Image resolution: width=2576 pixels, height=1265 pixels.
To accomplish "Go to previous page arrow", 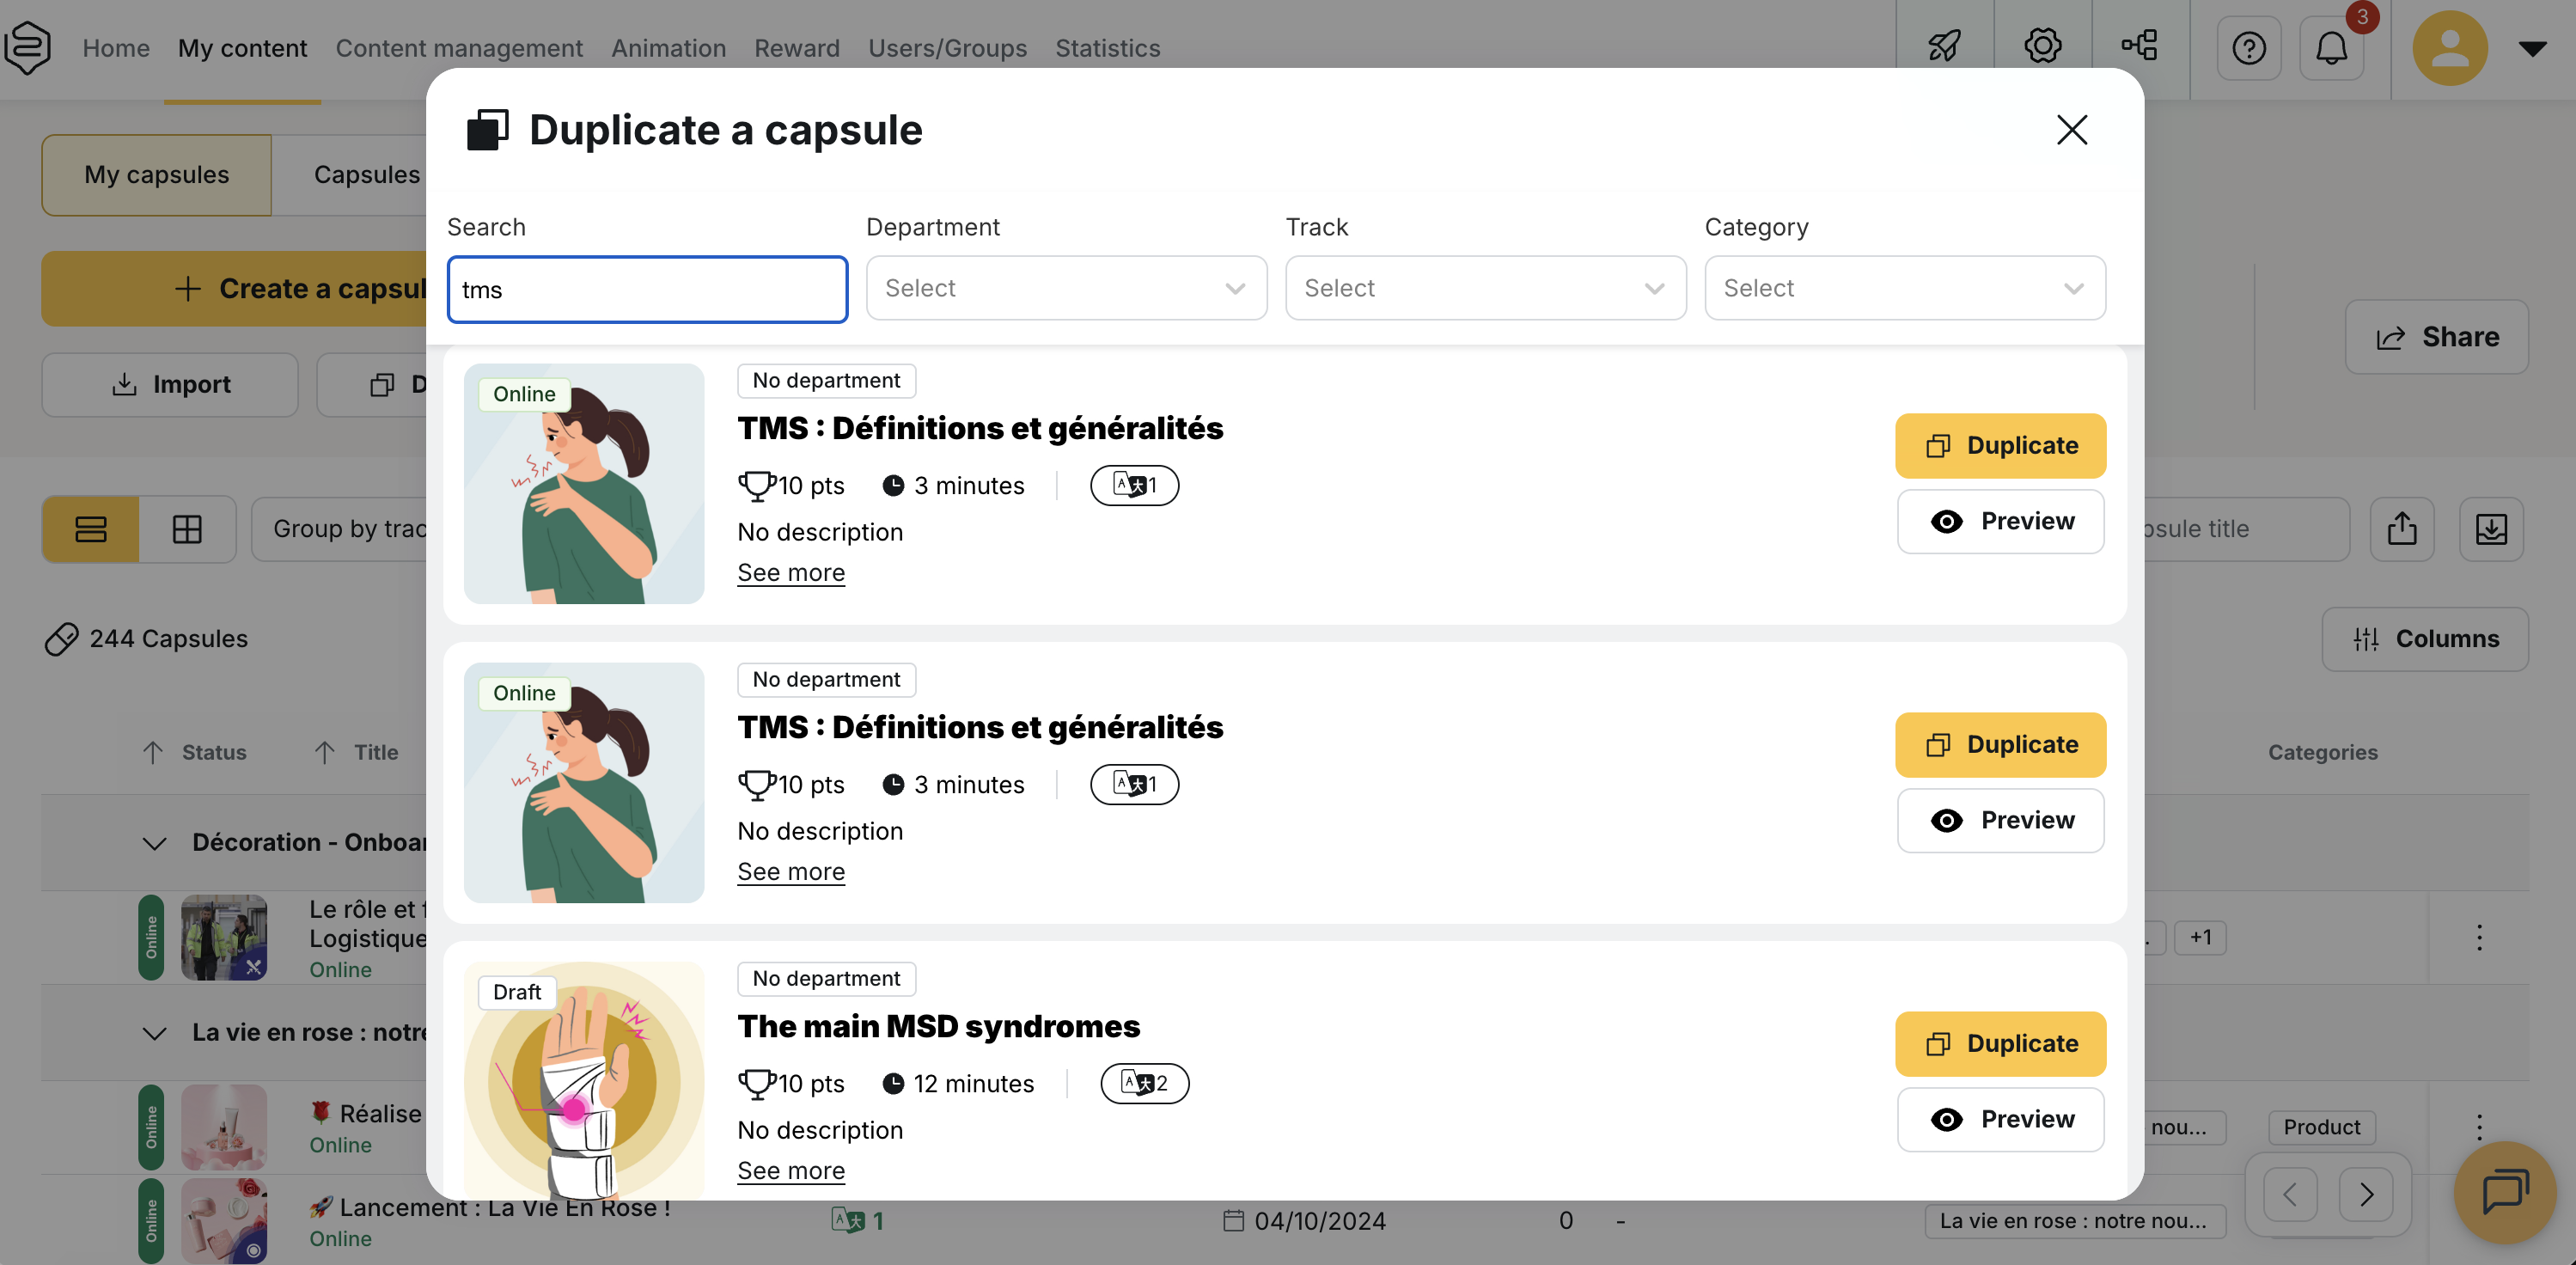I will (x=2290, y=1194).
